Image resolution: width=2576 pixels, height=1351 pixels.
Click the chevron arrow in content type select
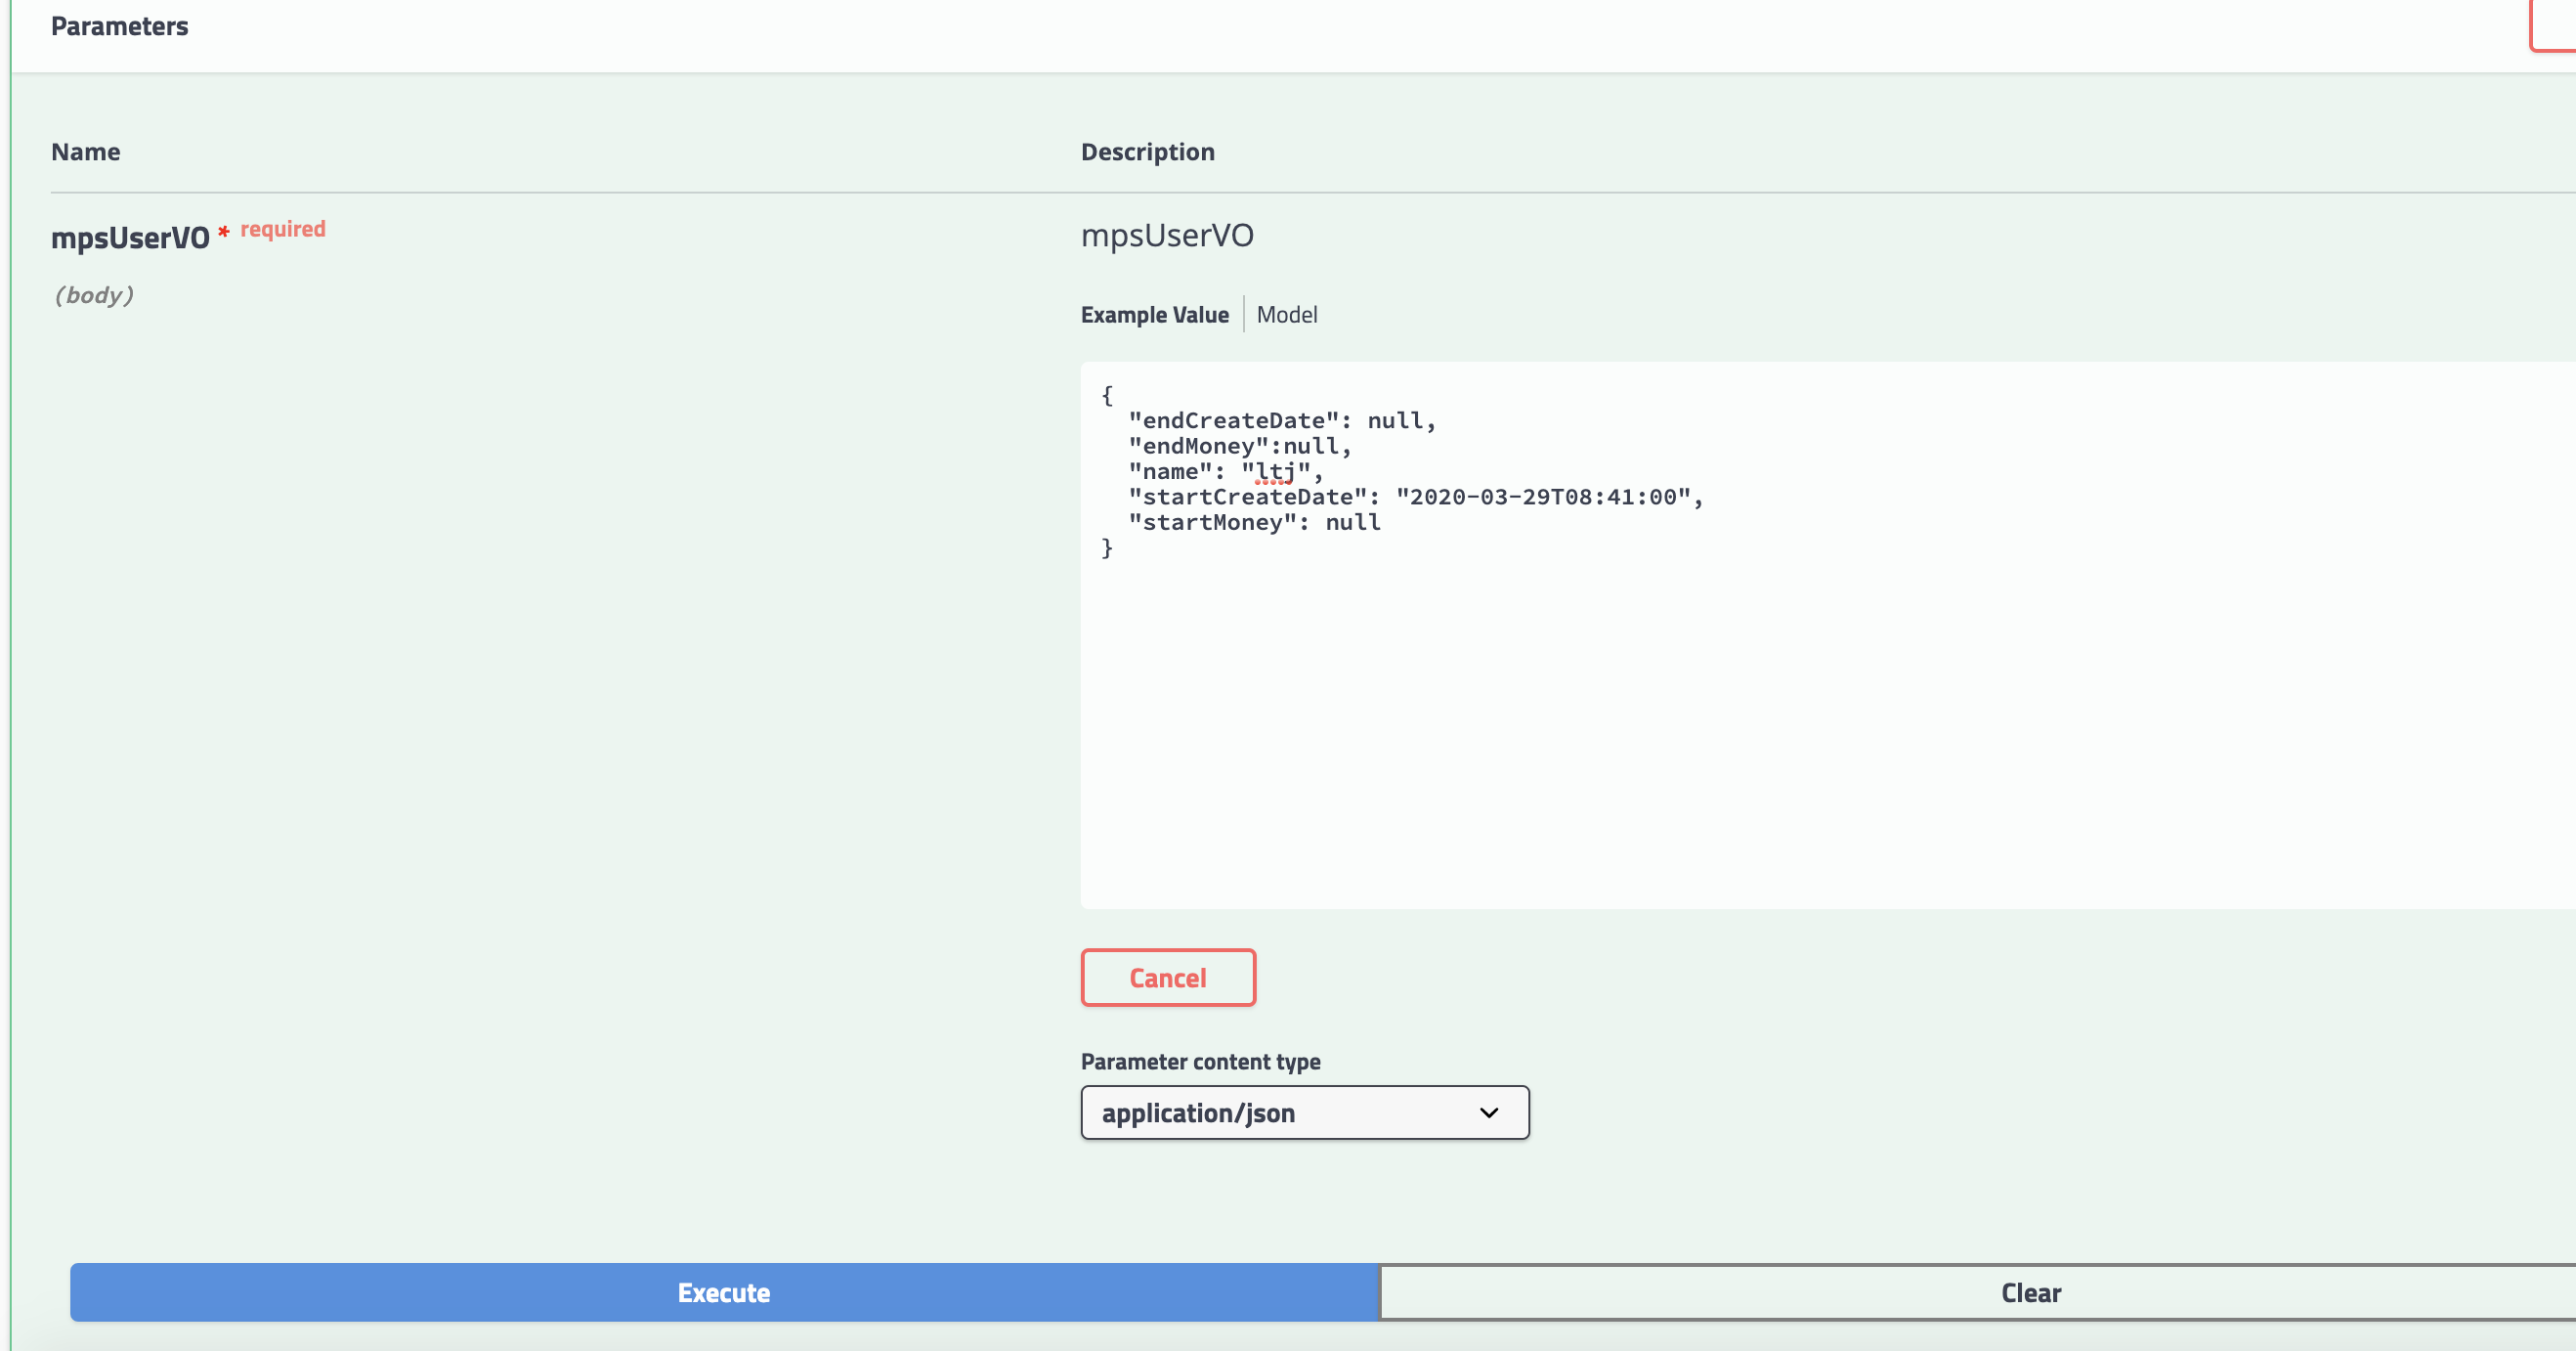point(1488,1112)
